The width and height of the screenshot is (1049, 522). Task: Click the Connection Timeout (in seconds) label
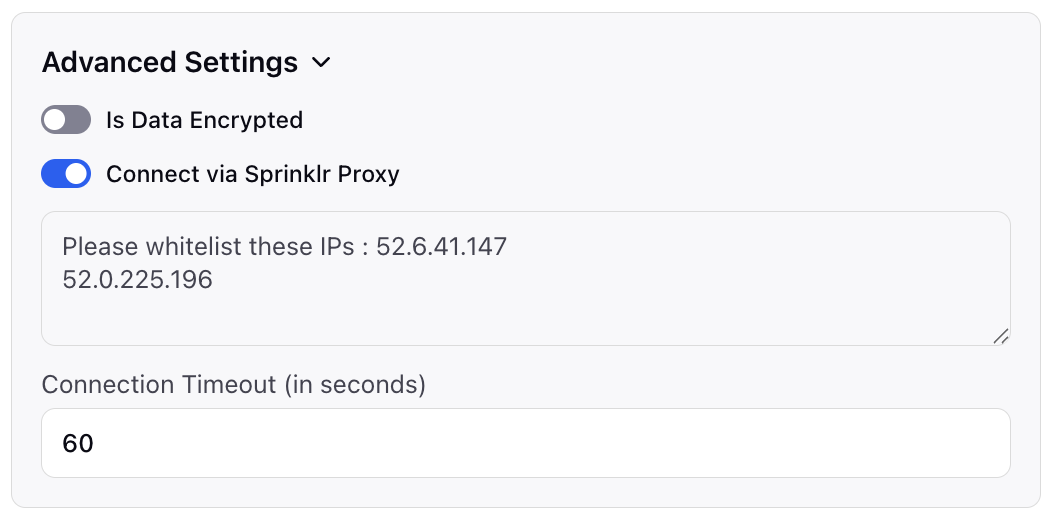233,385
